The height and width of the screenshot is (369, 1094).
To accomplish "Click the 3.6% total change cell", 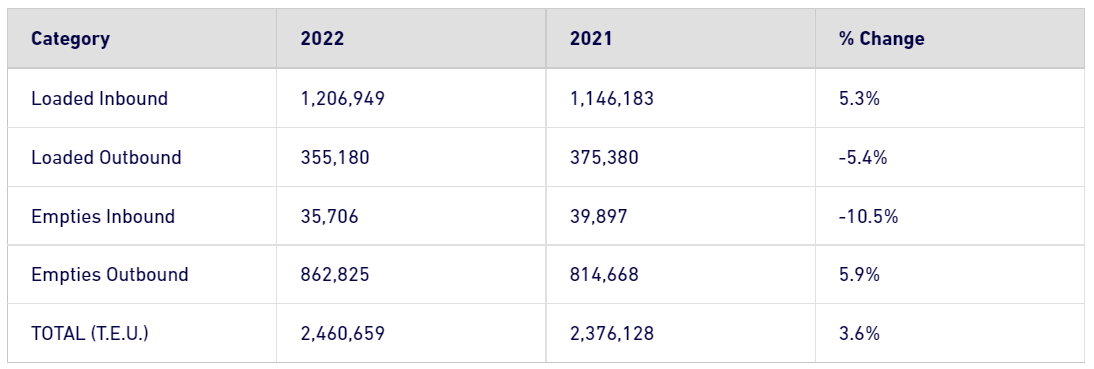I will pos(860,333).
